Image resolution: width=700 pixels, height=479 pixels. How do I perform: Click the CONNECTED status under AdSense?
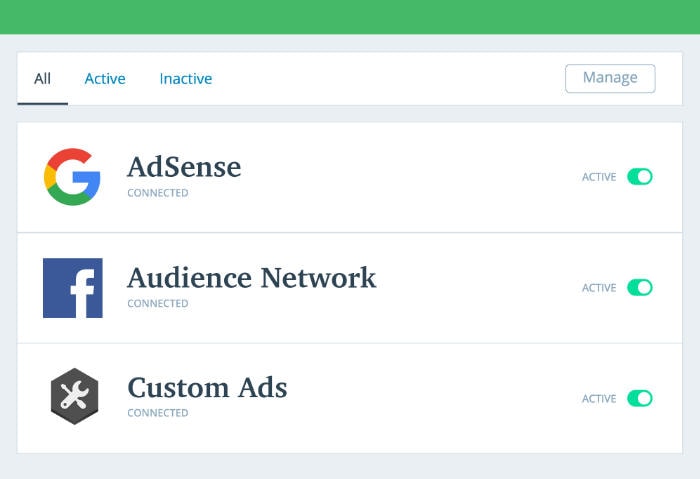tap(158, 193)
